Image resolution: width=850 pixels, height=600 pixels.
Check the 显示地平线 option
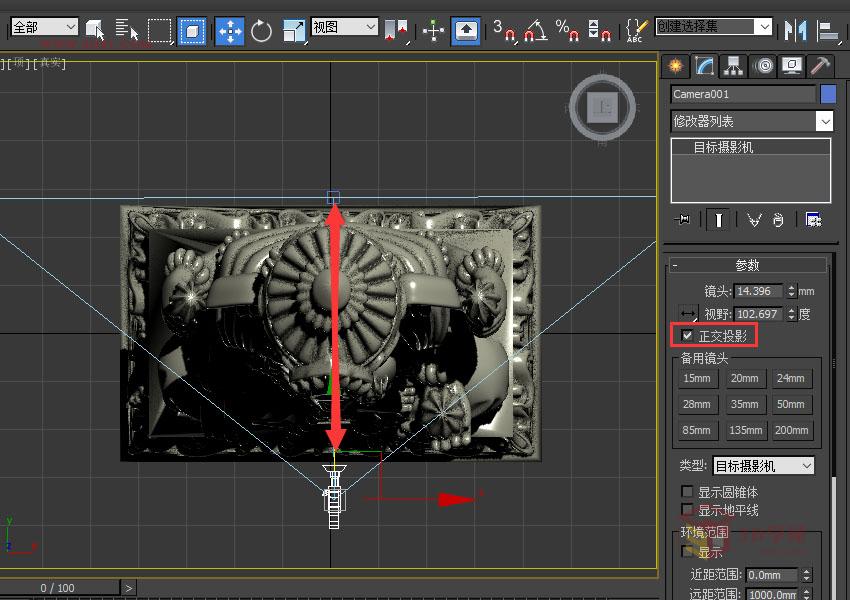pyautogui.click(x=687, y=509)
